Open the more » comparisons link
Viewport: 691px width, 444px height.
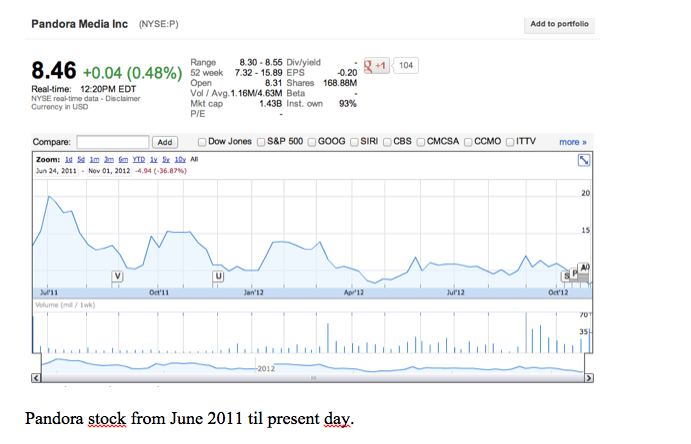point(572,142)
